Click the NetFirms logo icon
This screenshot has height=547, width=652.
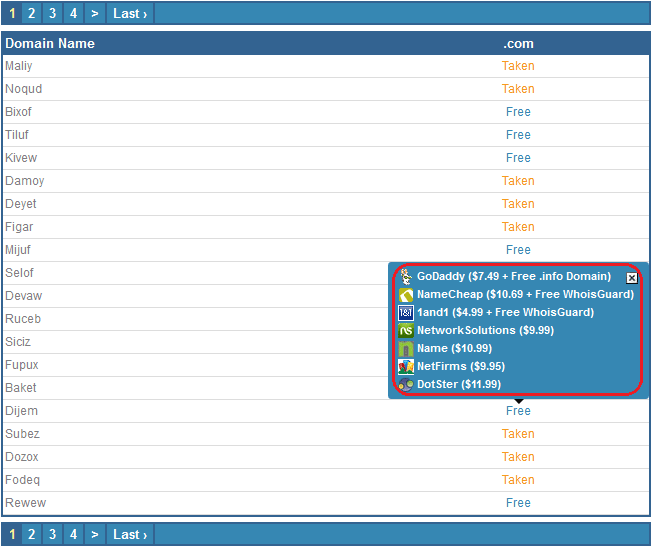[x=406, y=367]
